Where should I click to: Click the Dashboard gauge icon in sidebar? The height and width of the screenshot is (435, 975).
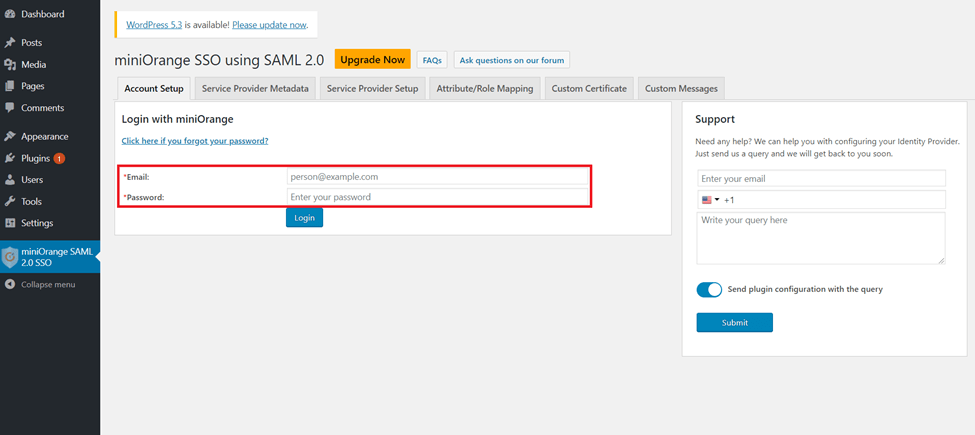[9, 14]
